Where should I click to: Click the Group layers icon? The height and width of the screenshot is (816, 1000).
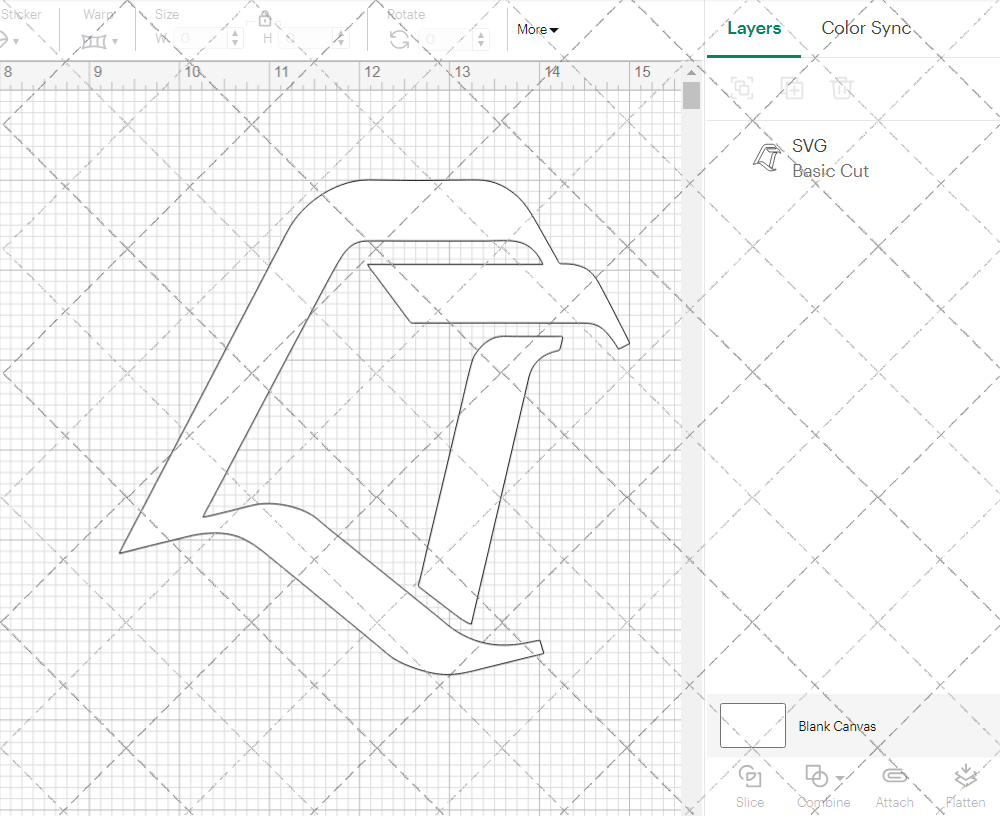pyautogui.click(x=742, y=88)
